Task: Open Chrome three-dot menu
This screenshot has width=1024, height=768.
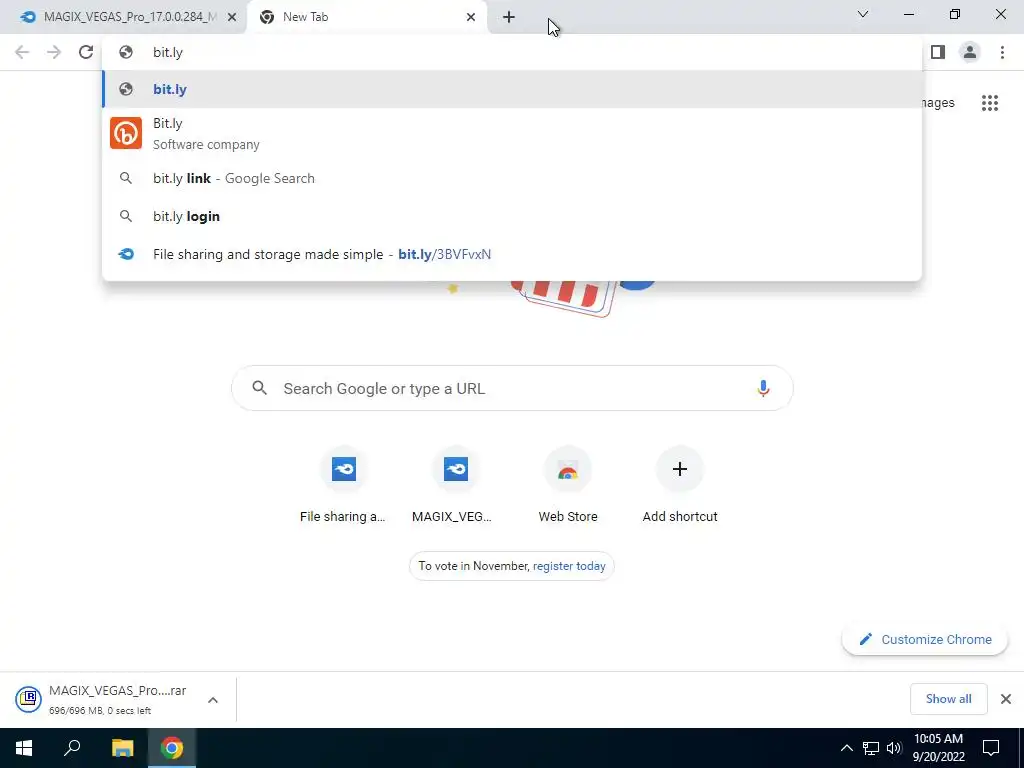Action: click(1002, 52)
